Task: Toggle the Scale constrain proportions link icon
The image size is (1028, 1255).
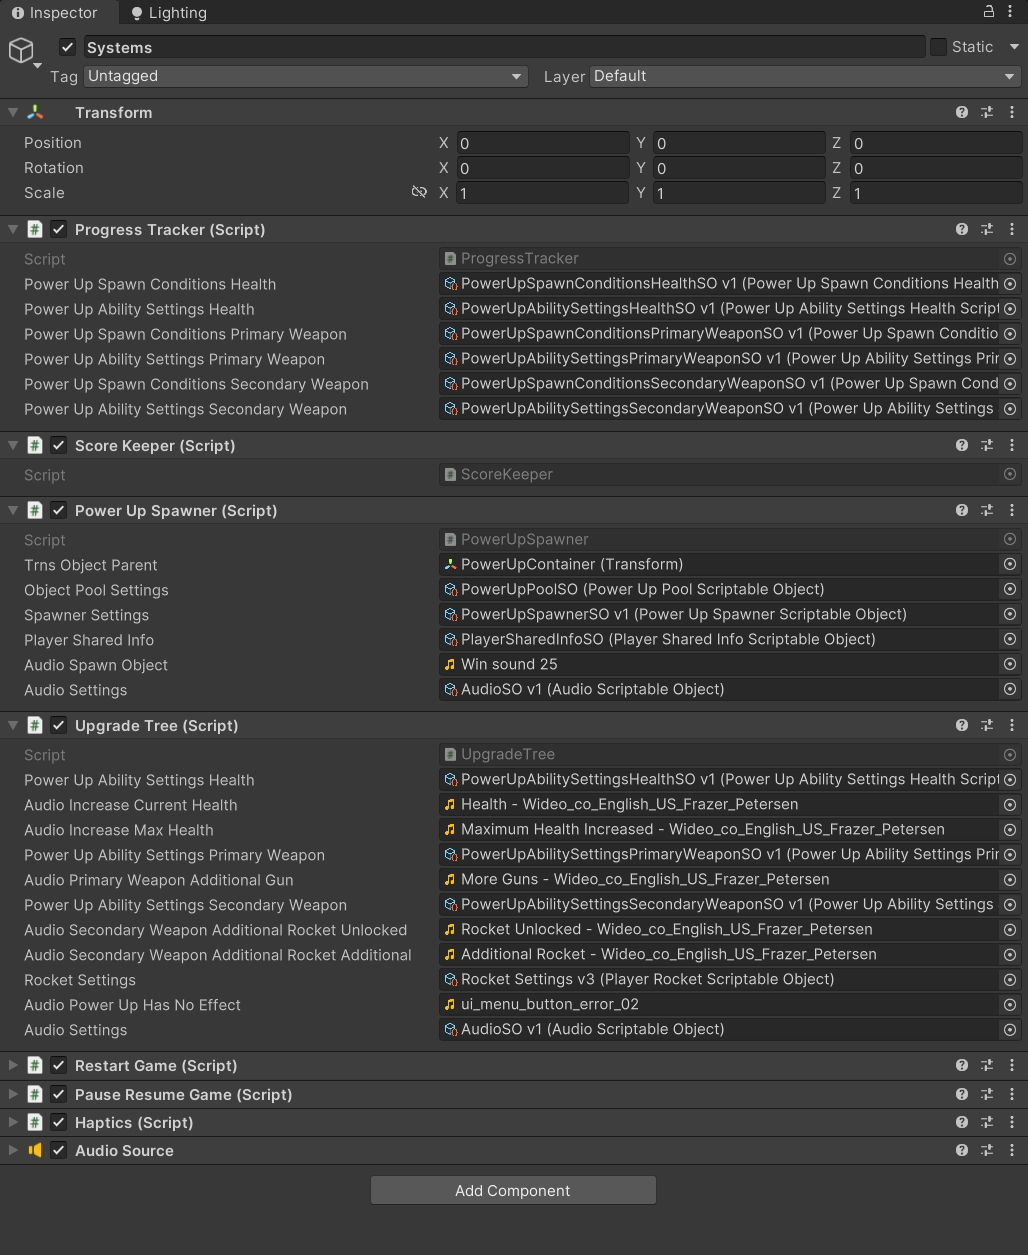Action: click(x=419, y=192)
